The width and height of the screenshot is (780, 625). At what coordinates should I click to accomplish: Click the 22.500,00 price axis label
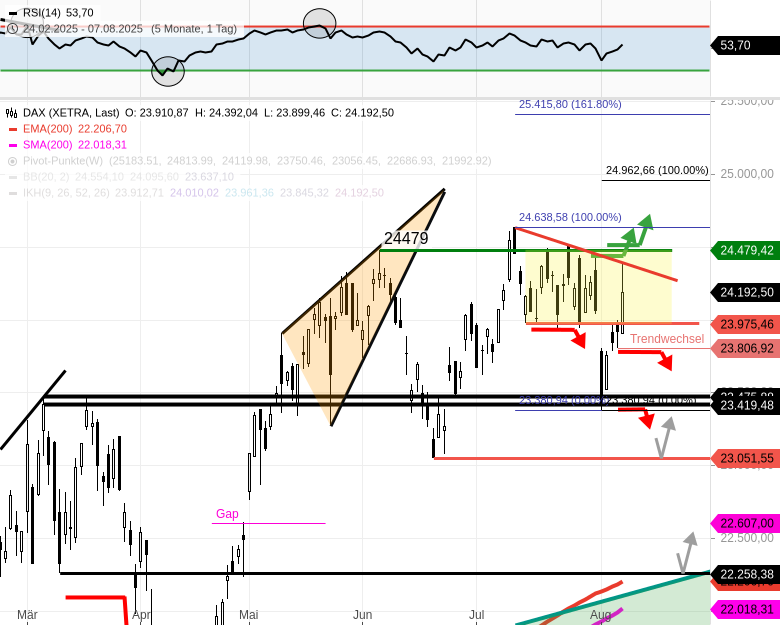click(x=747, y=538)
